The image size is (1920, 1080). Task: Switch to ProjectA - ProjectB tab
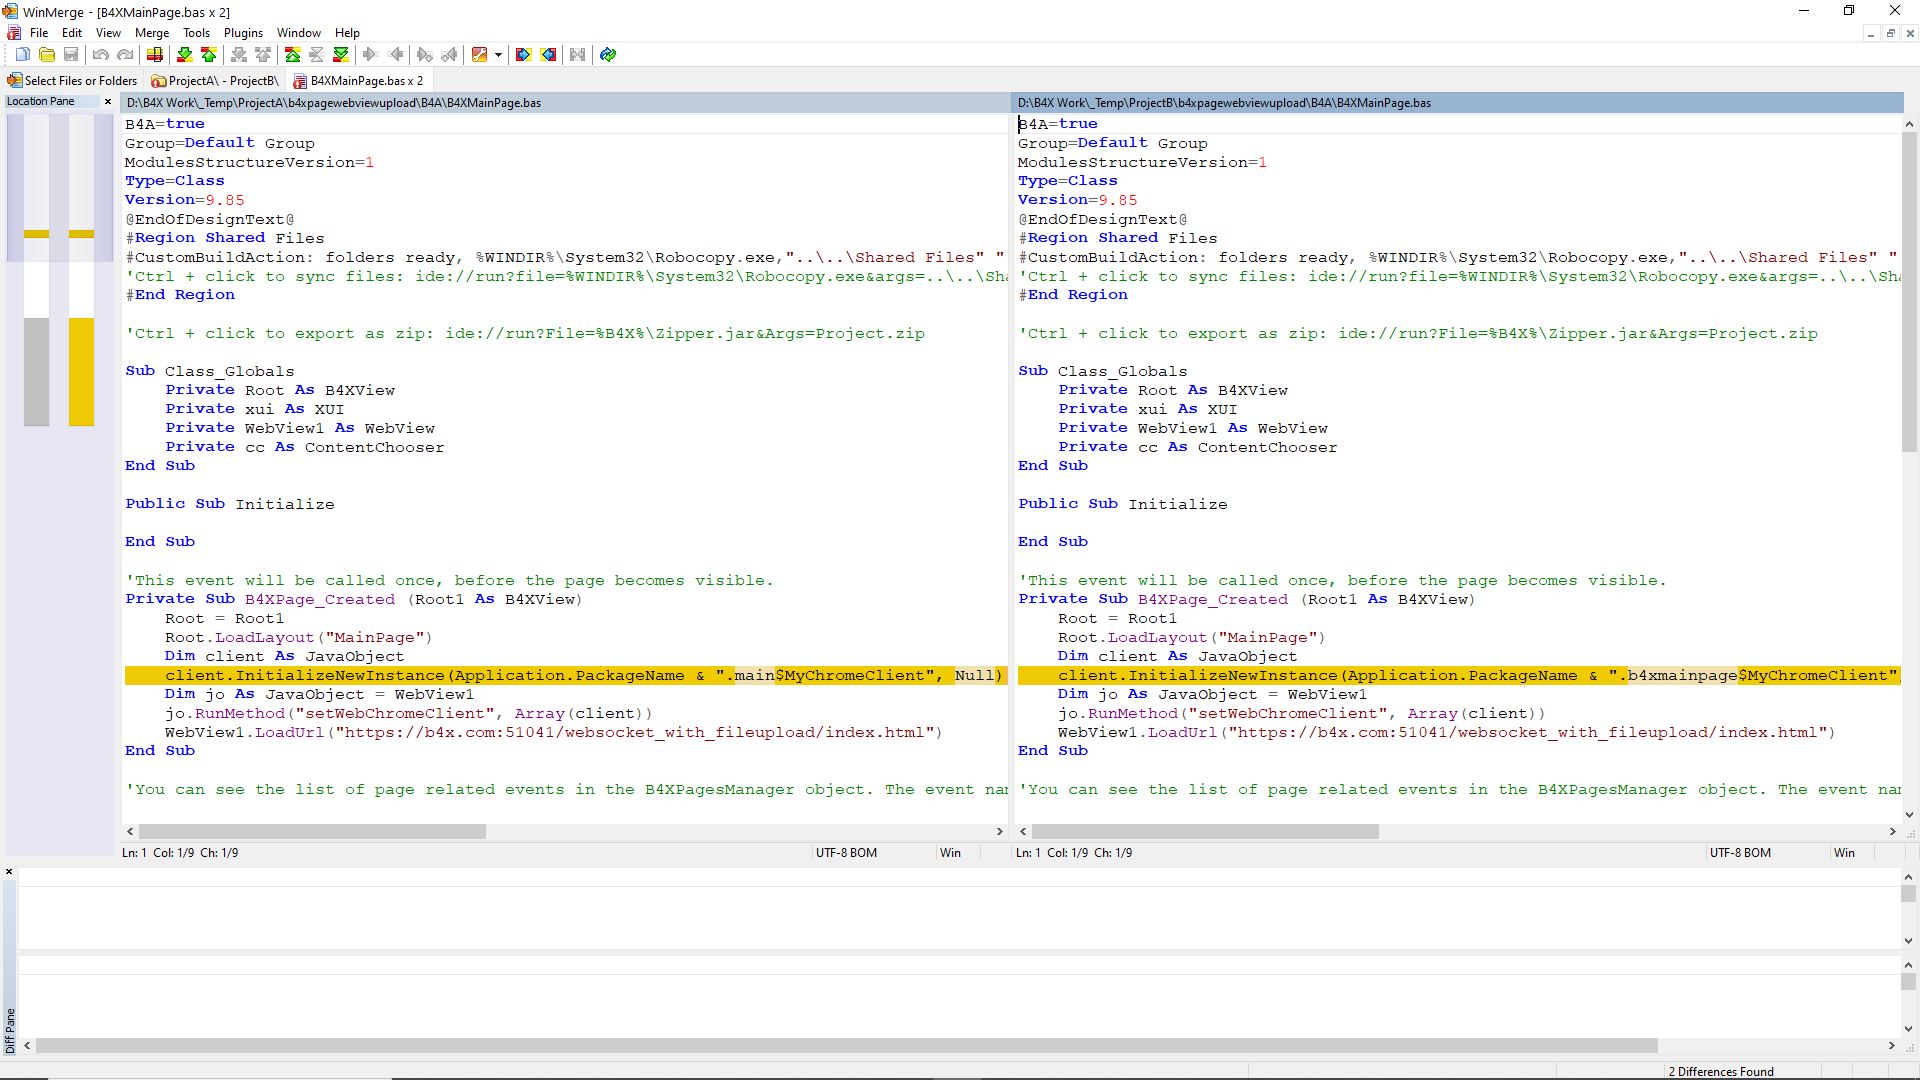tap(216, 81)
